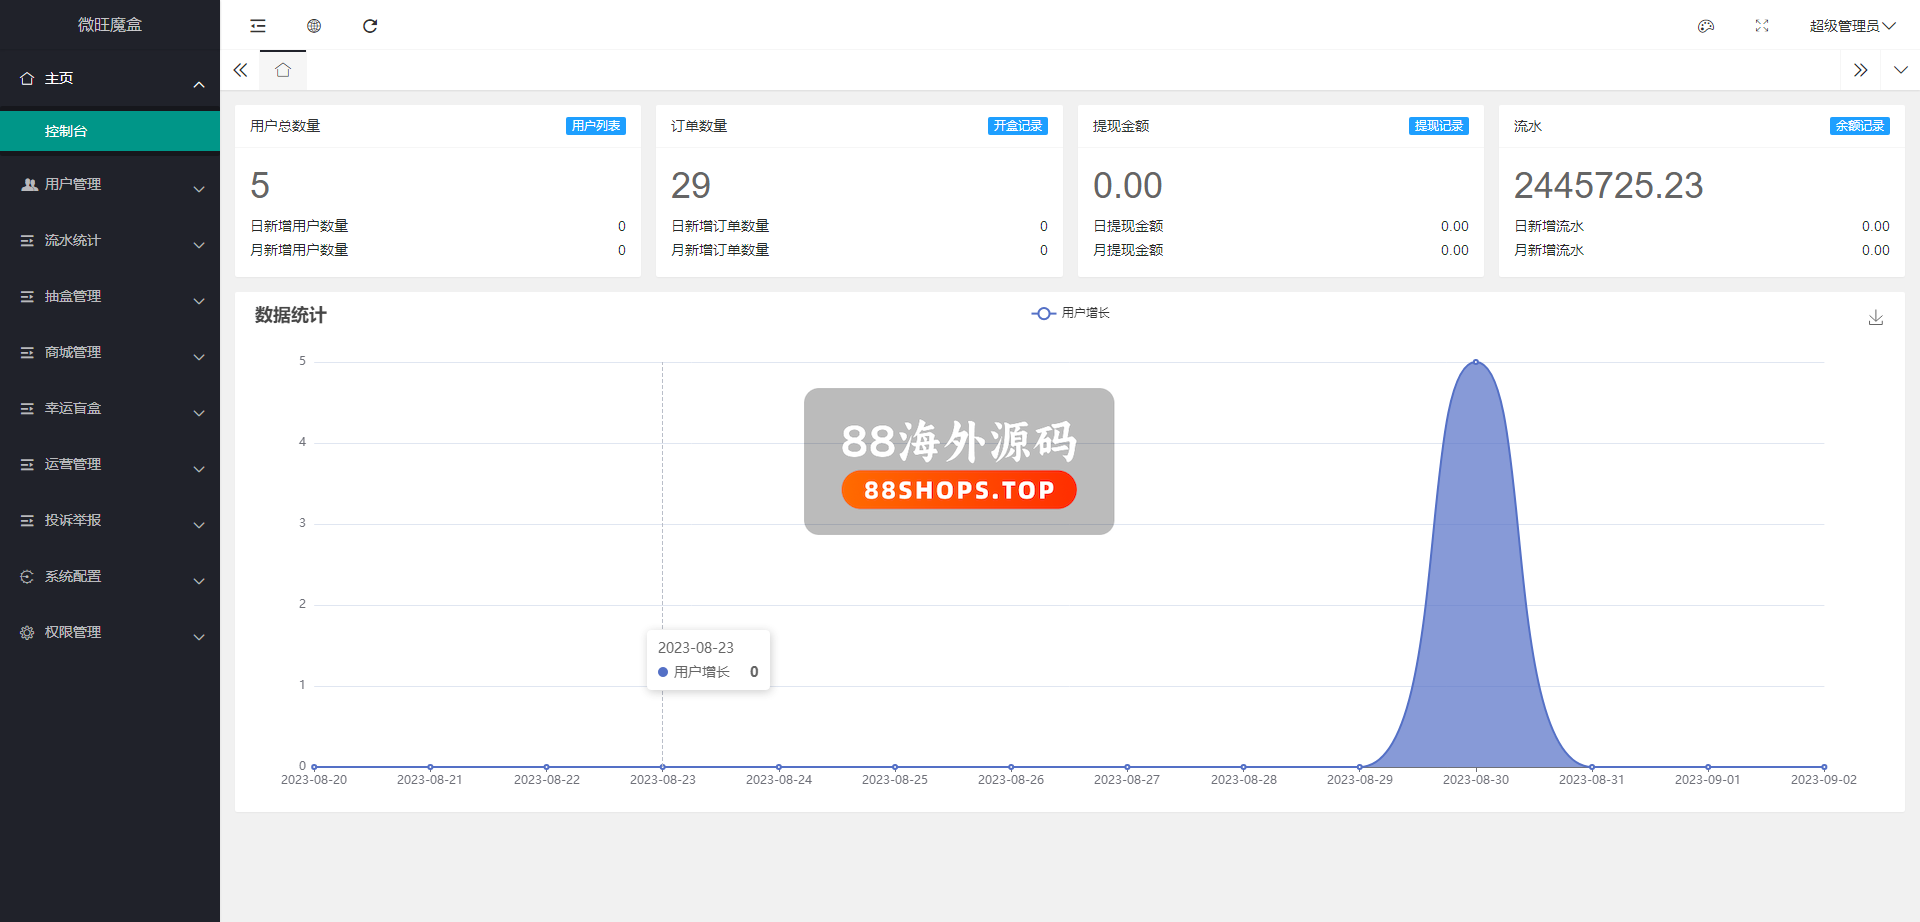Toggle fullscreen mode icon

coord(1762,26)
